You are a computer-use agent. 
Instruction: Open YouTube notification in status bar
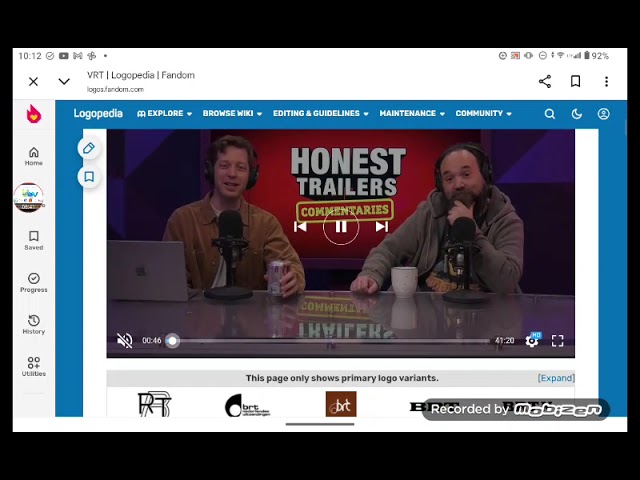64,56
